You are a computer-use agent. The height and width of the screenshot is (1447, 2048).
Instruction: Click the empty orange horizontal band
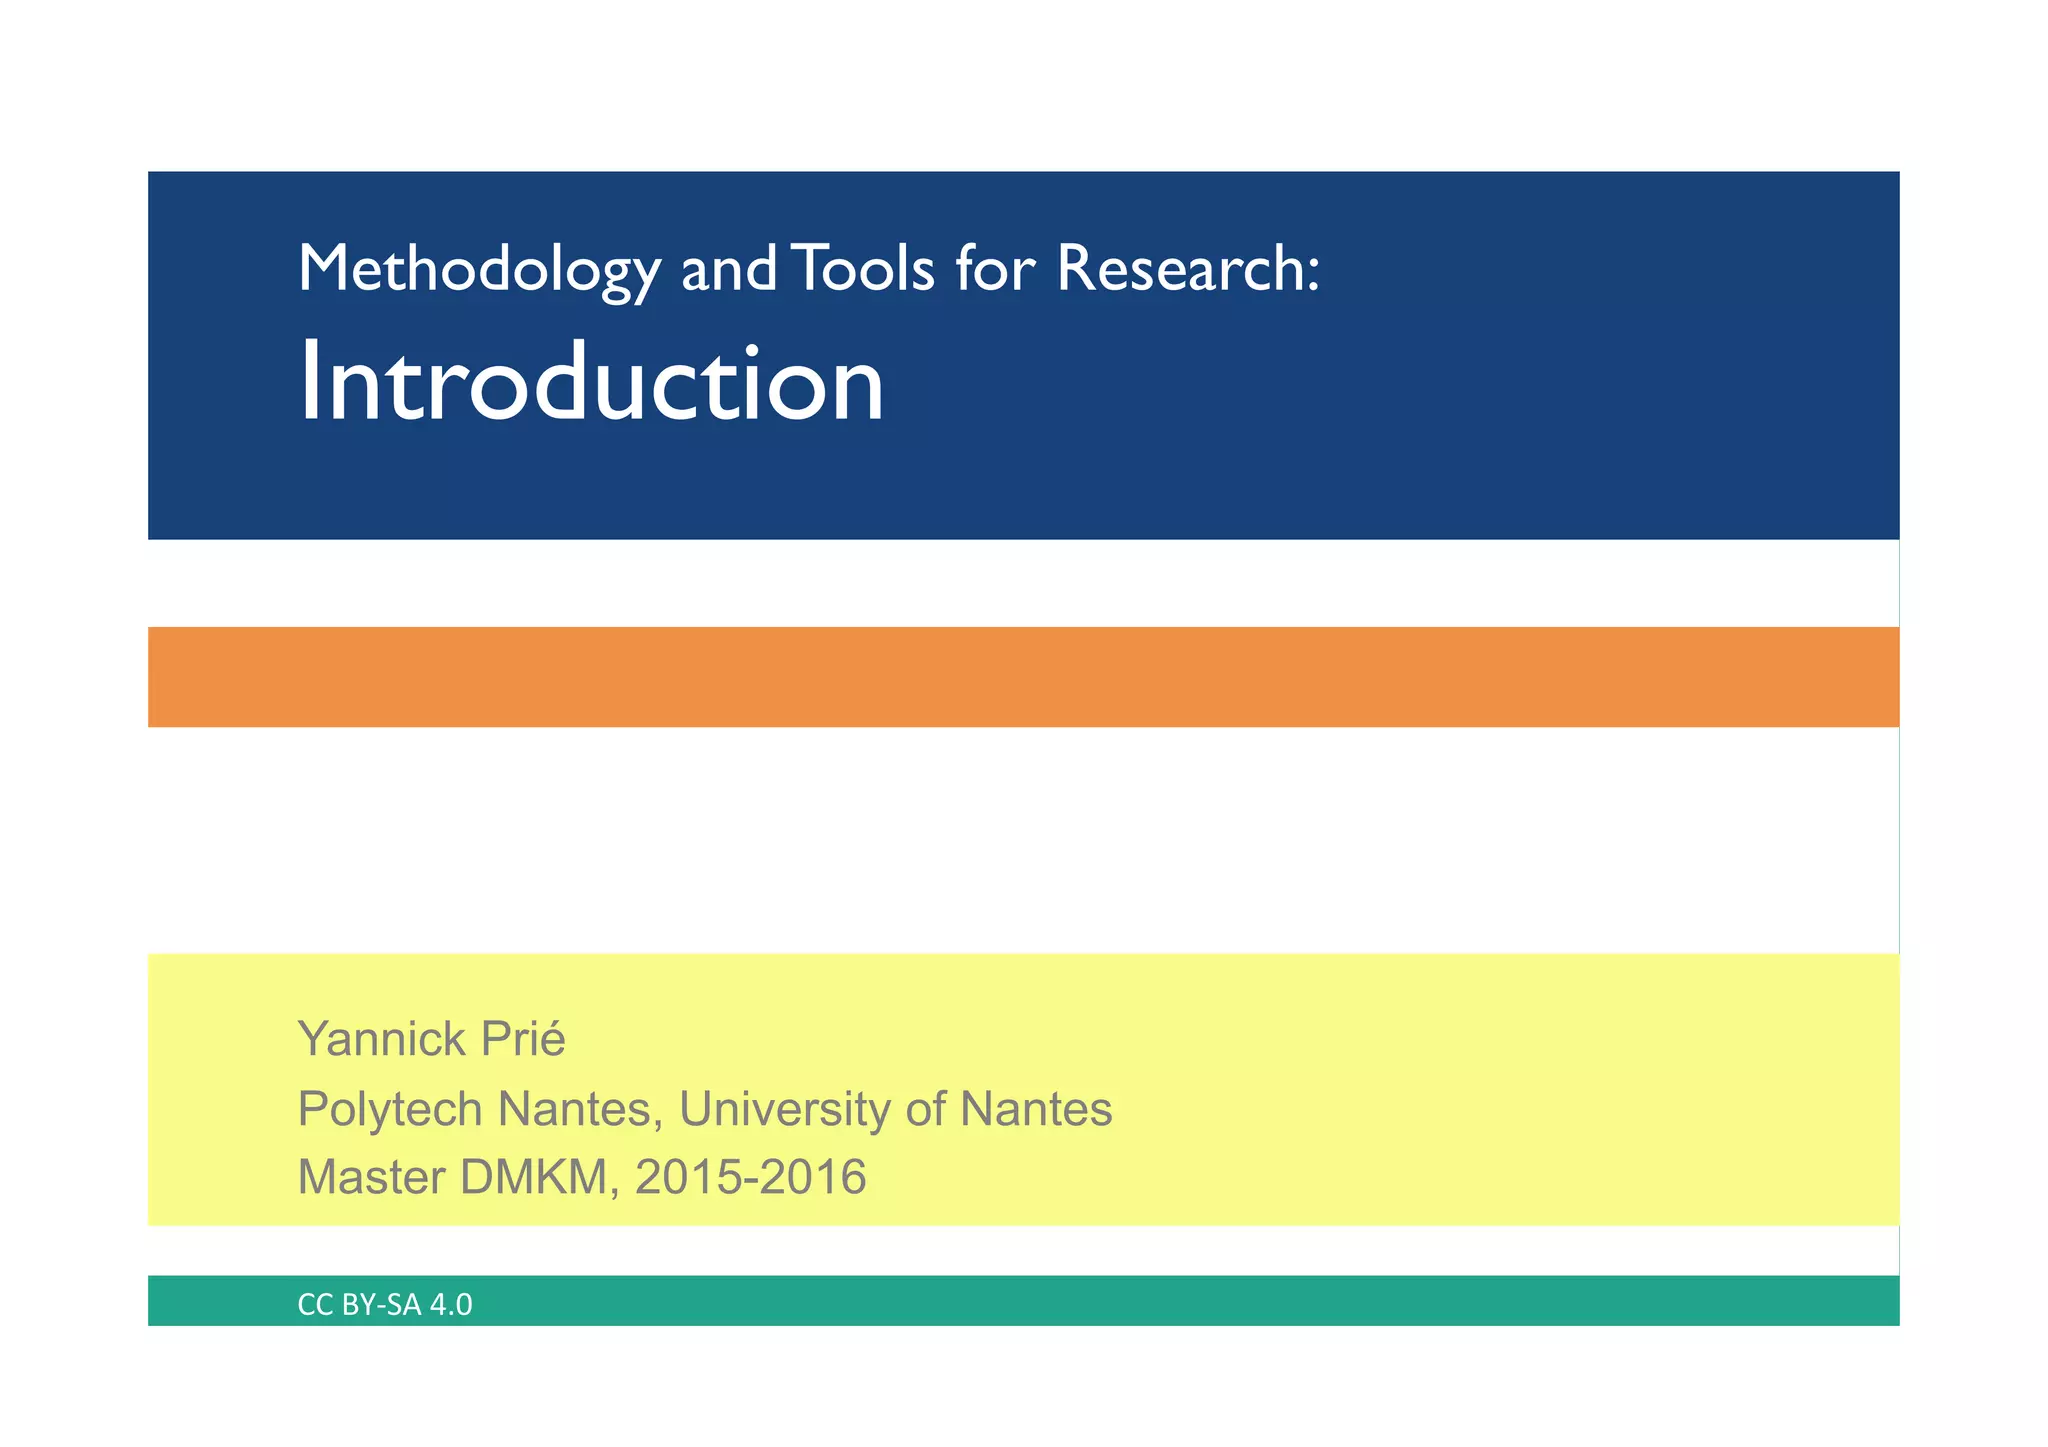coord(1023,677)
